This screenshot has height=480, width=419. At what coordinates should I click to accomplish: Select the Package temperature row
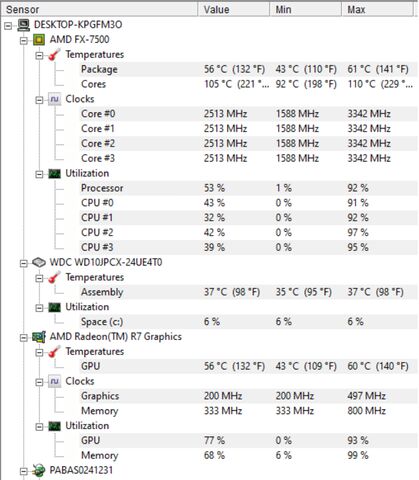[248, 69]
